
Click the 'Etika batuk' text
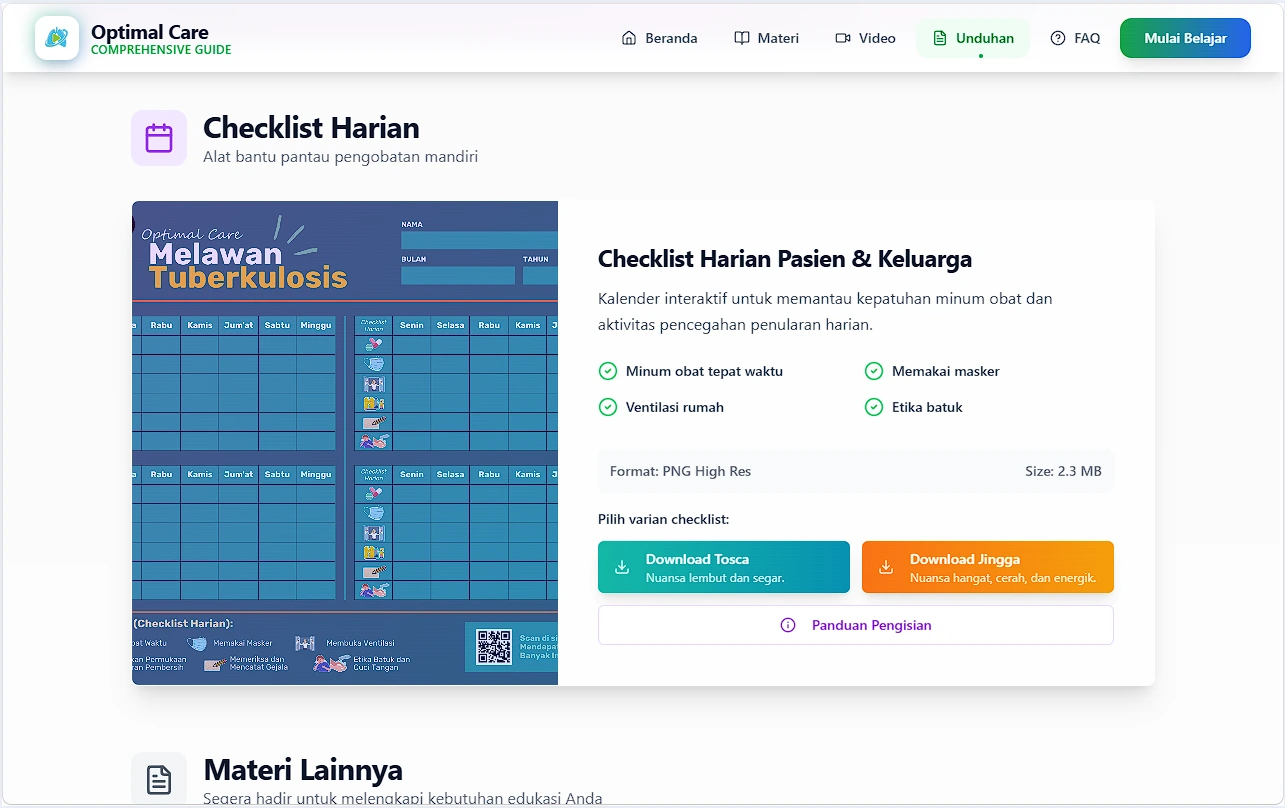pyautogui.click(x=927, y=407)
